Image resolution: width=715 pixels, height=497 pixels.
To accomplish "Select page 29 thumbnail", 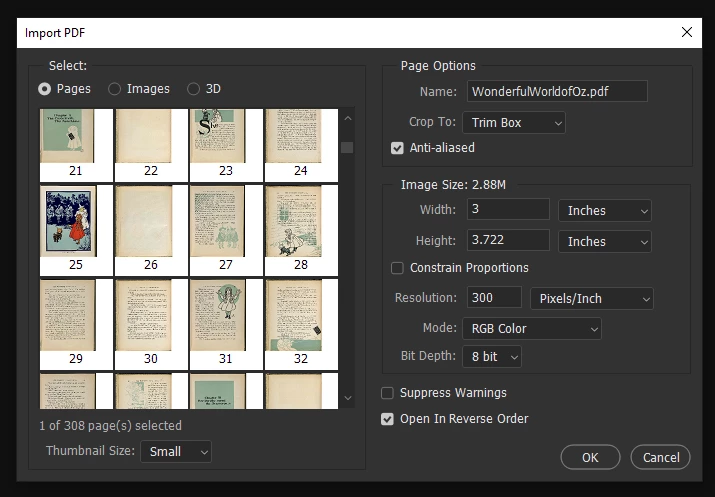I will tap(76, 324).
